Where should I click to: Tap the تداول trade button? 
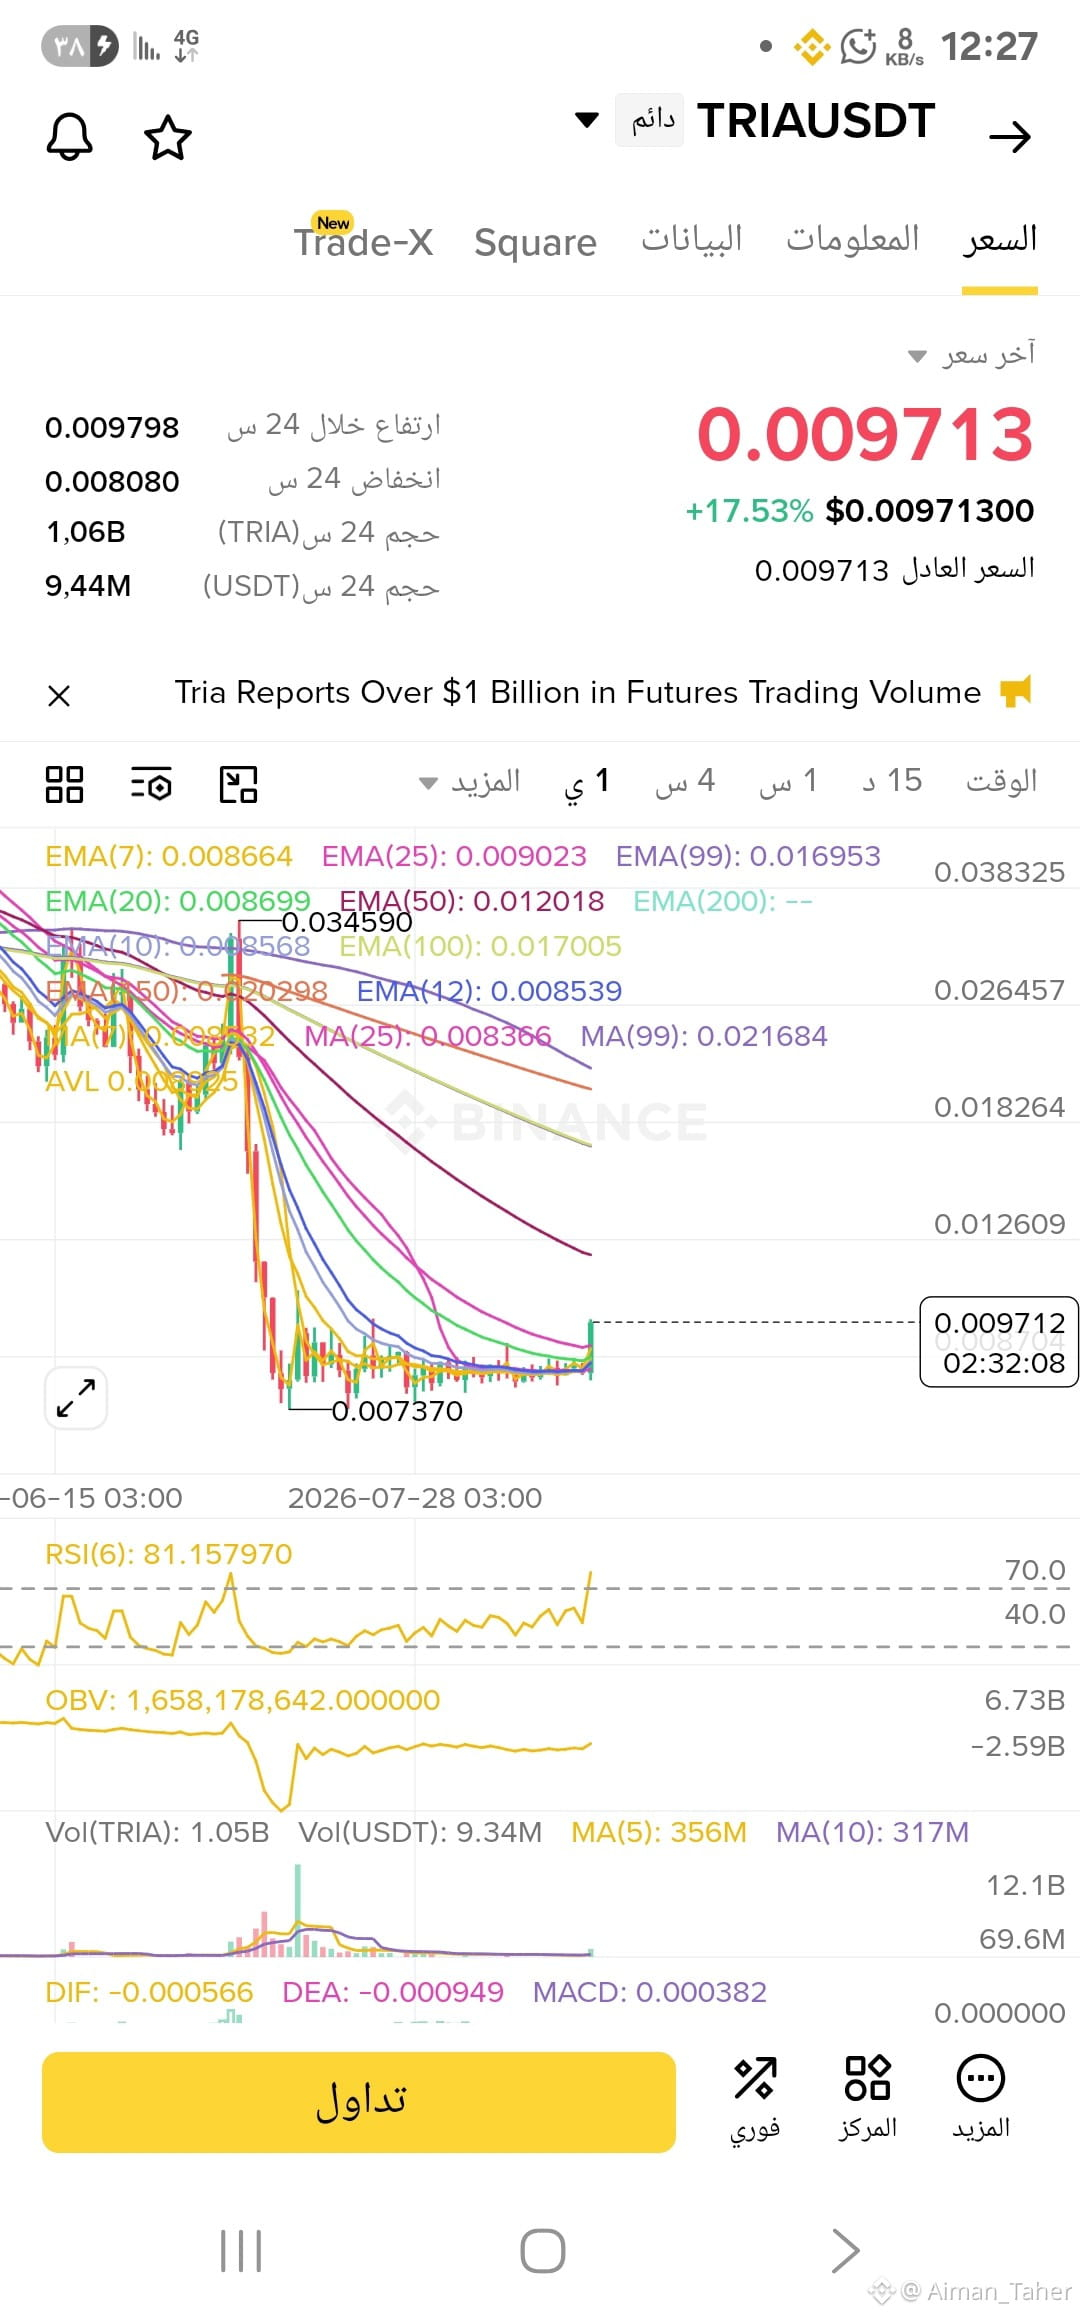pyautogui.click(x=359, y=2102)
